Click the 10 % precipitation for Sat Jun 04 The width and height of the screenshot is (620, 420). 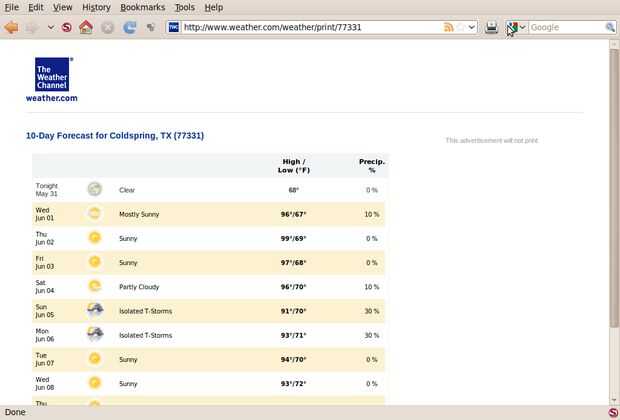[372, 287]
